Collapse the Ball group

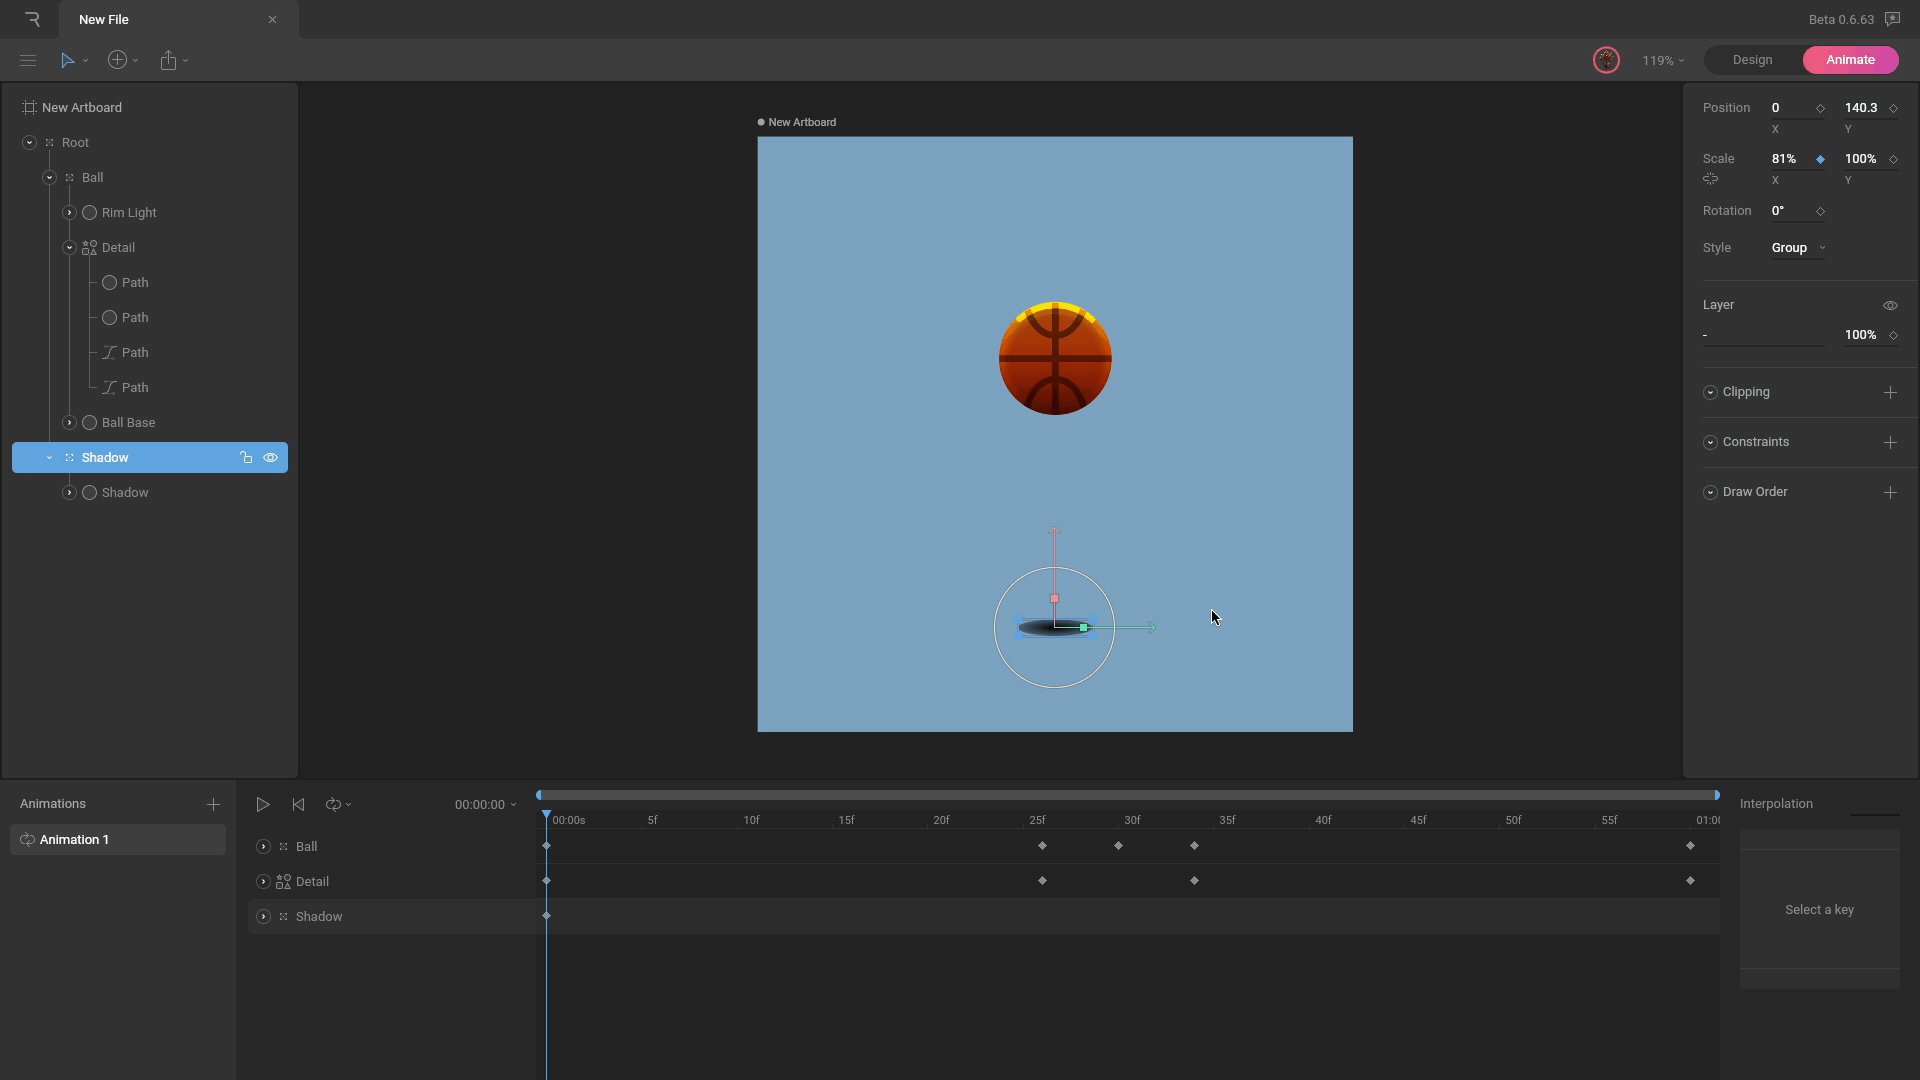tap(49, 178)
